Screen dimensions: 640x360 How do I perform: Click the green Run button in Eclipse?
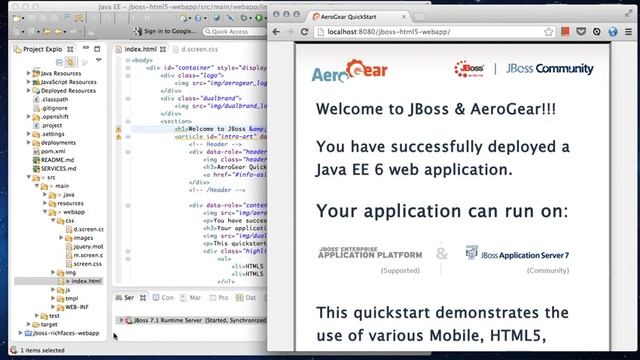point(259,18)
